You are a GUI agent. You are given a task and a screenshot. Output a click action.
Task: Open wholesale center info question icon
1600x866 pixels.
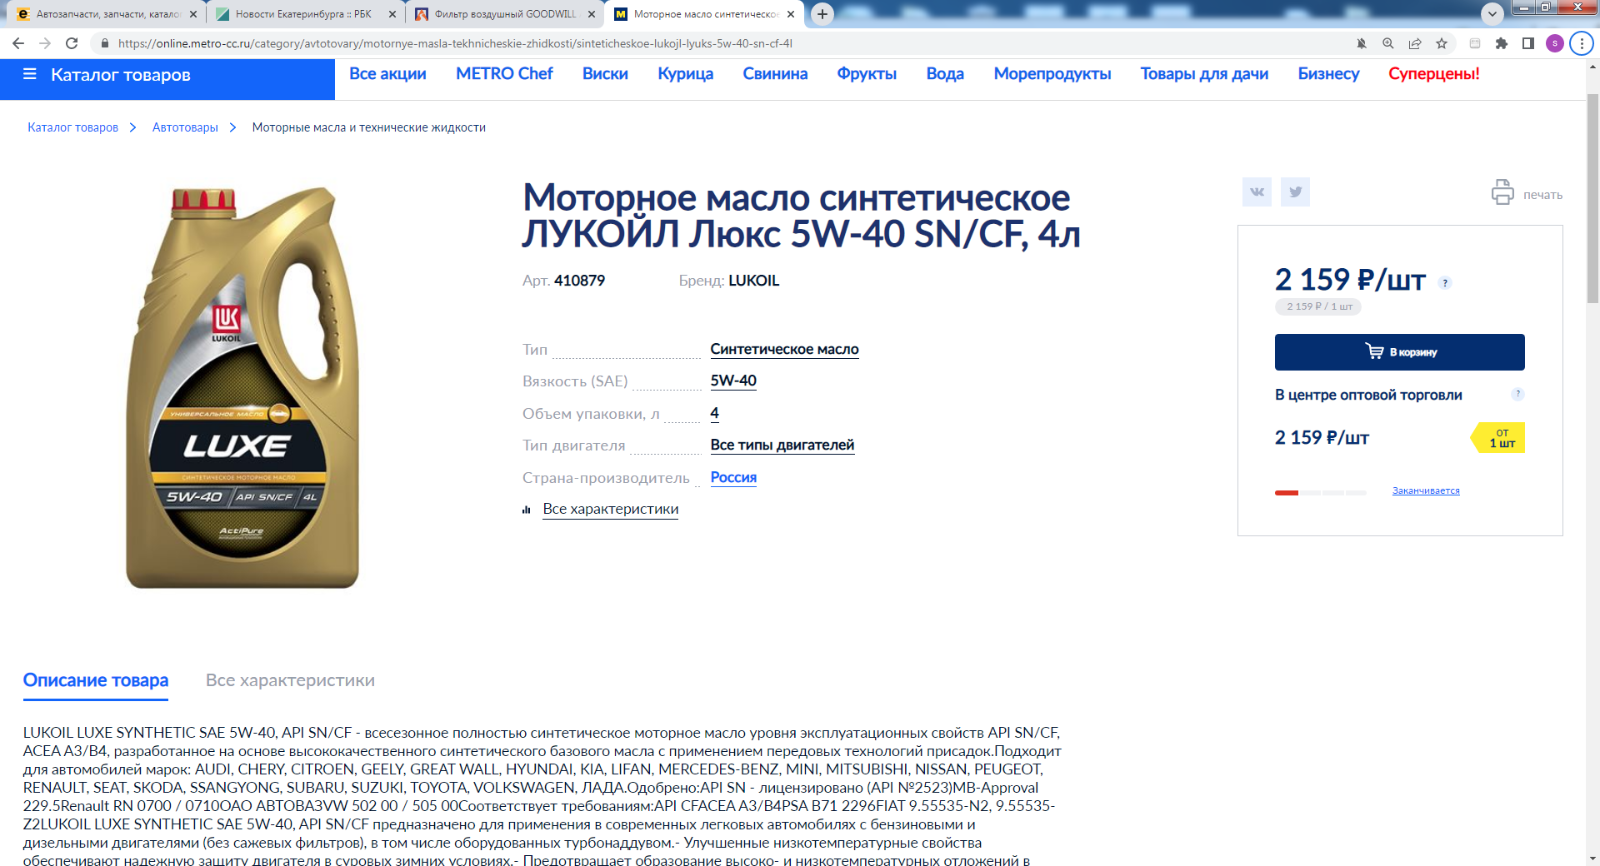click(1517, 394)
